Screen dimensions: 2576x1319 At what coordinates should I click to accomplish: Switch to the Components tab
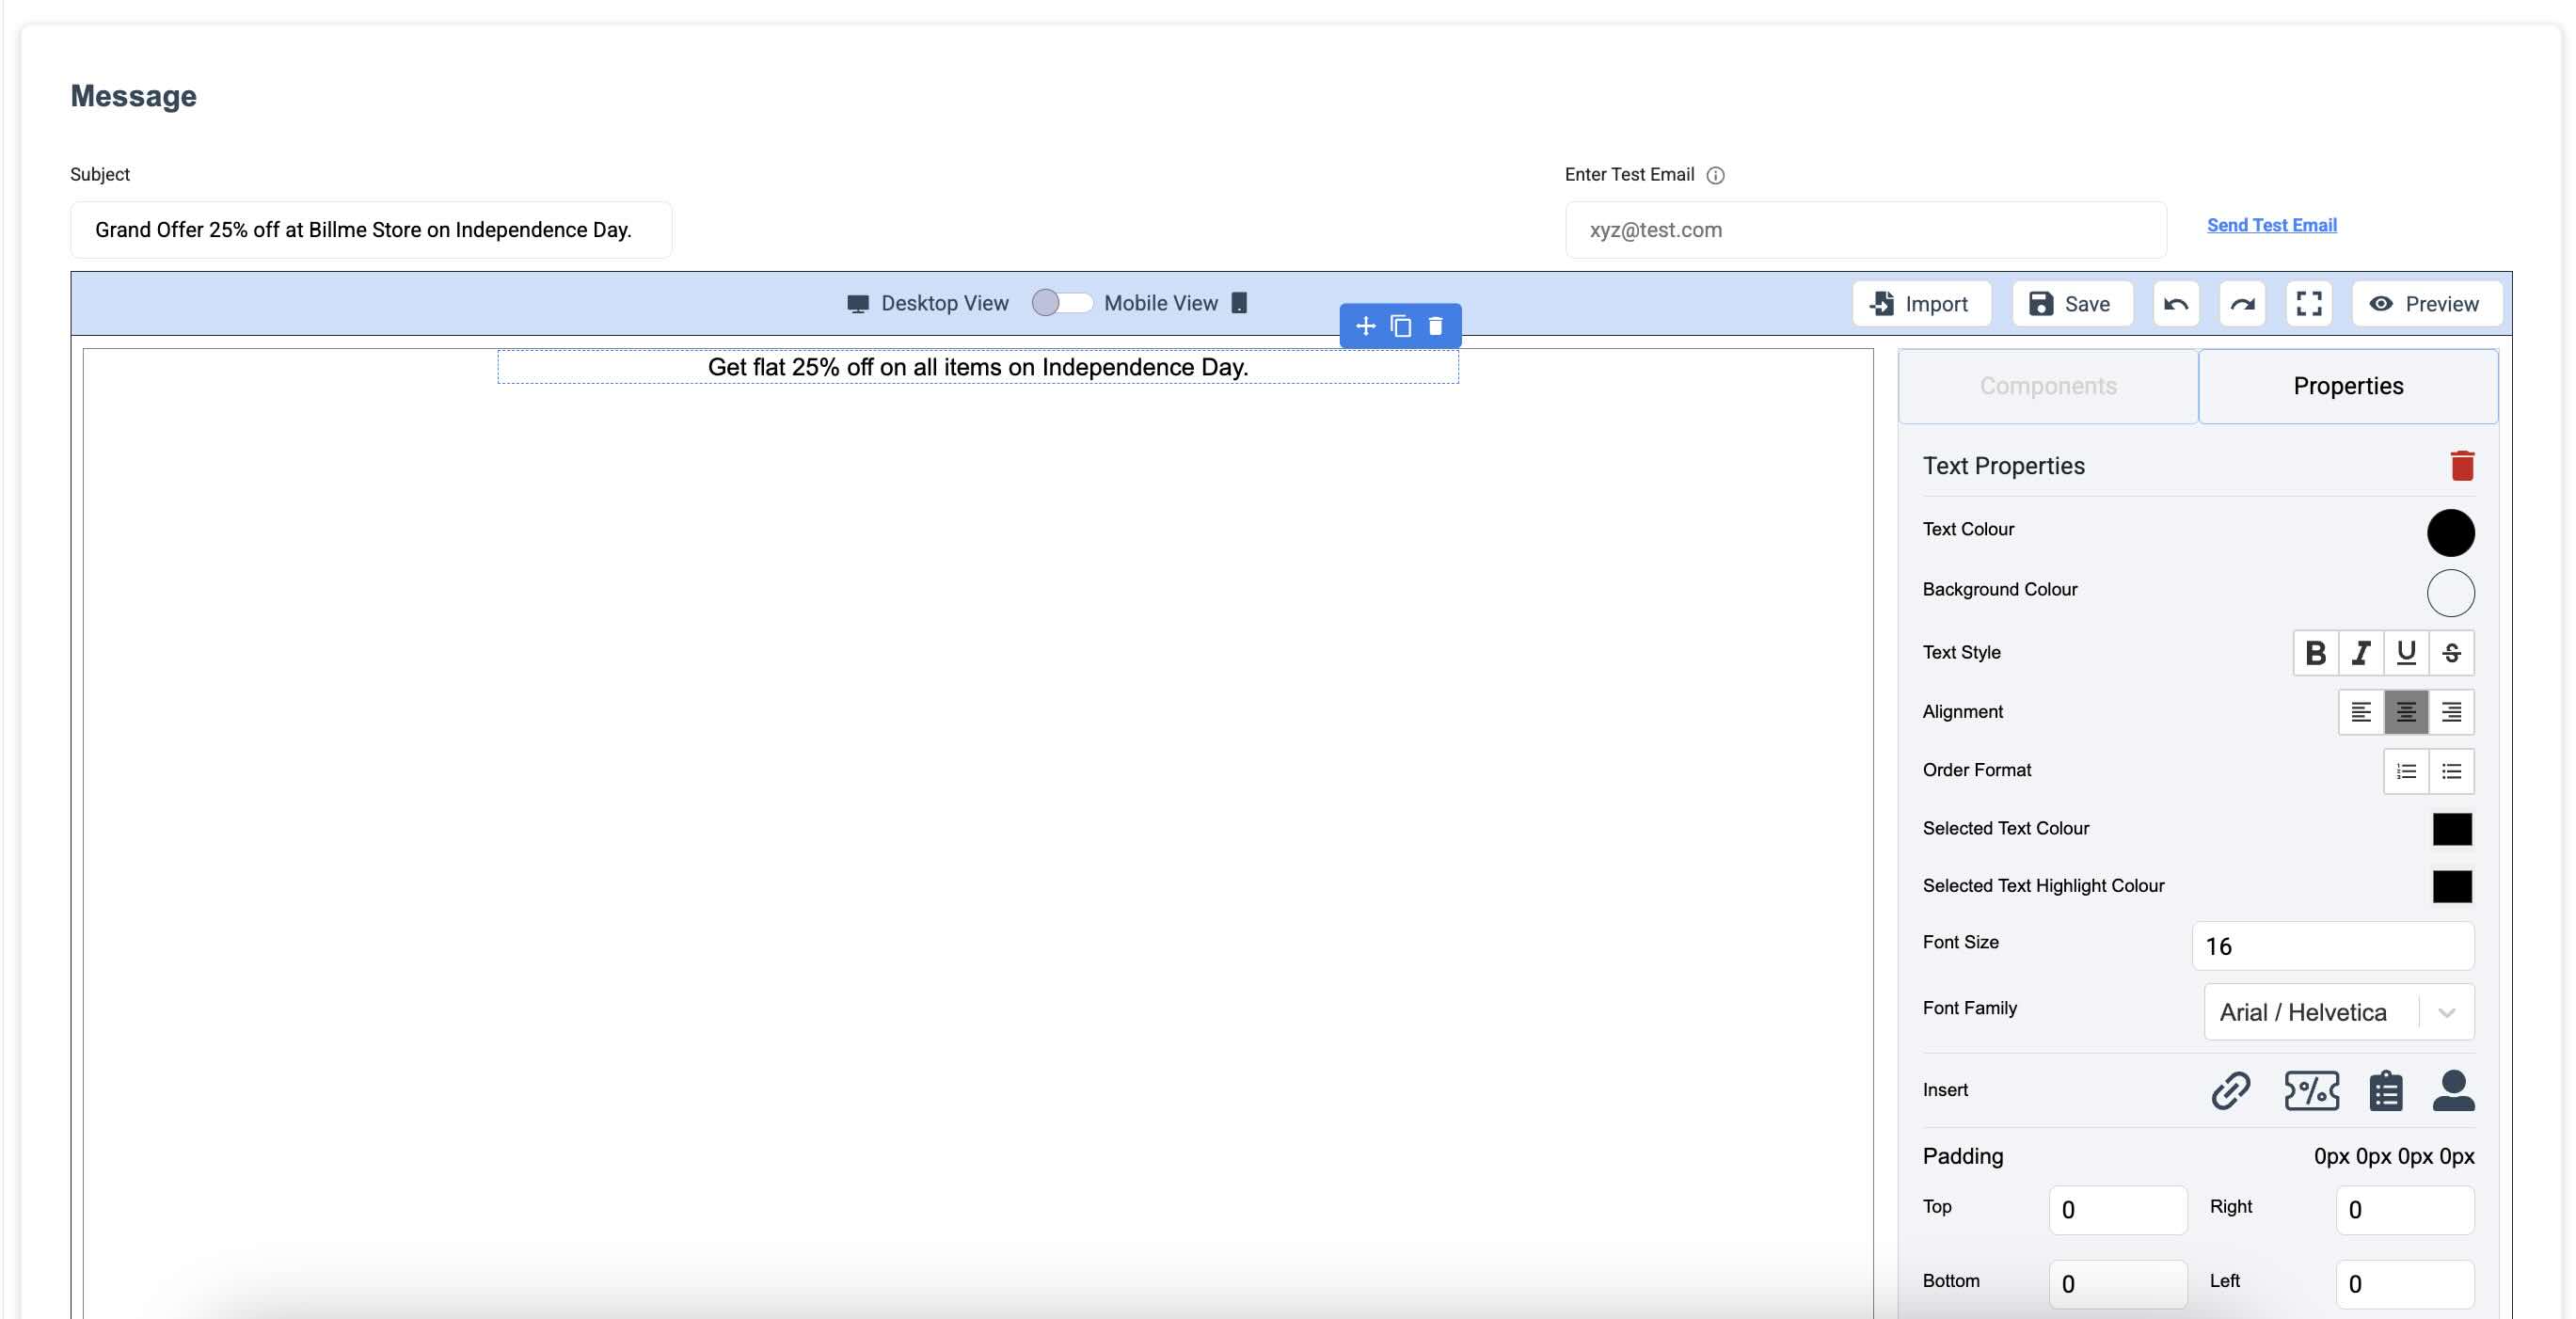(x=2047, y=386)
